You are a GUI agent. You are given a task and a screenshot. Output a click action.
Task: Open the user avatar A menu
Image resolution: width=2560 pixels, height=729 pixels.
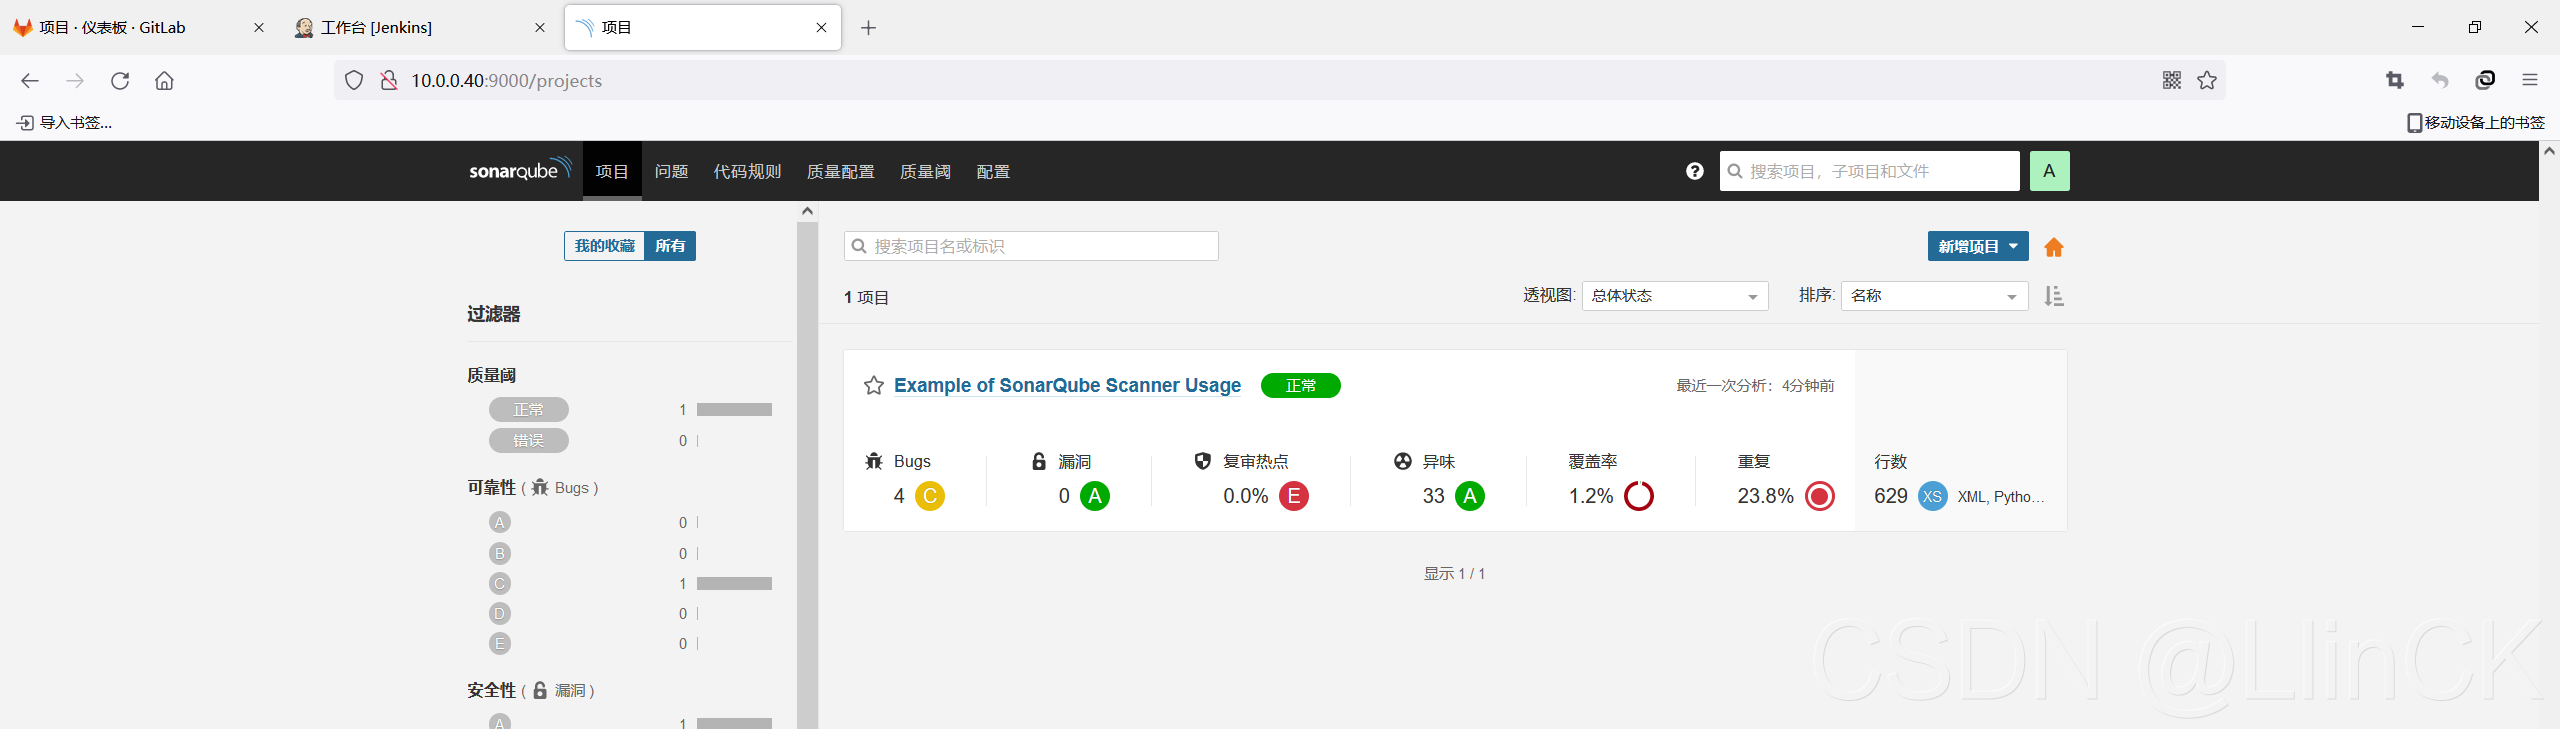coord(2049,171)
